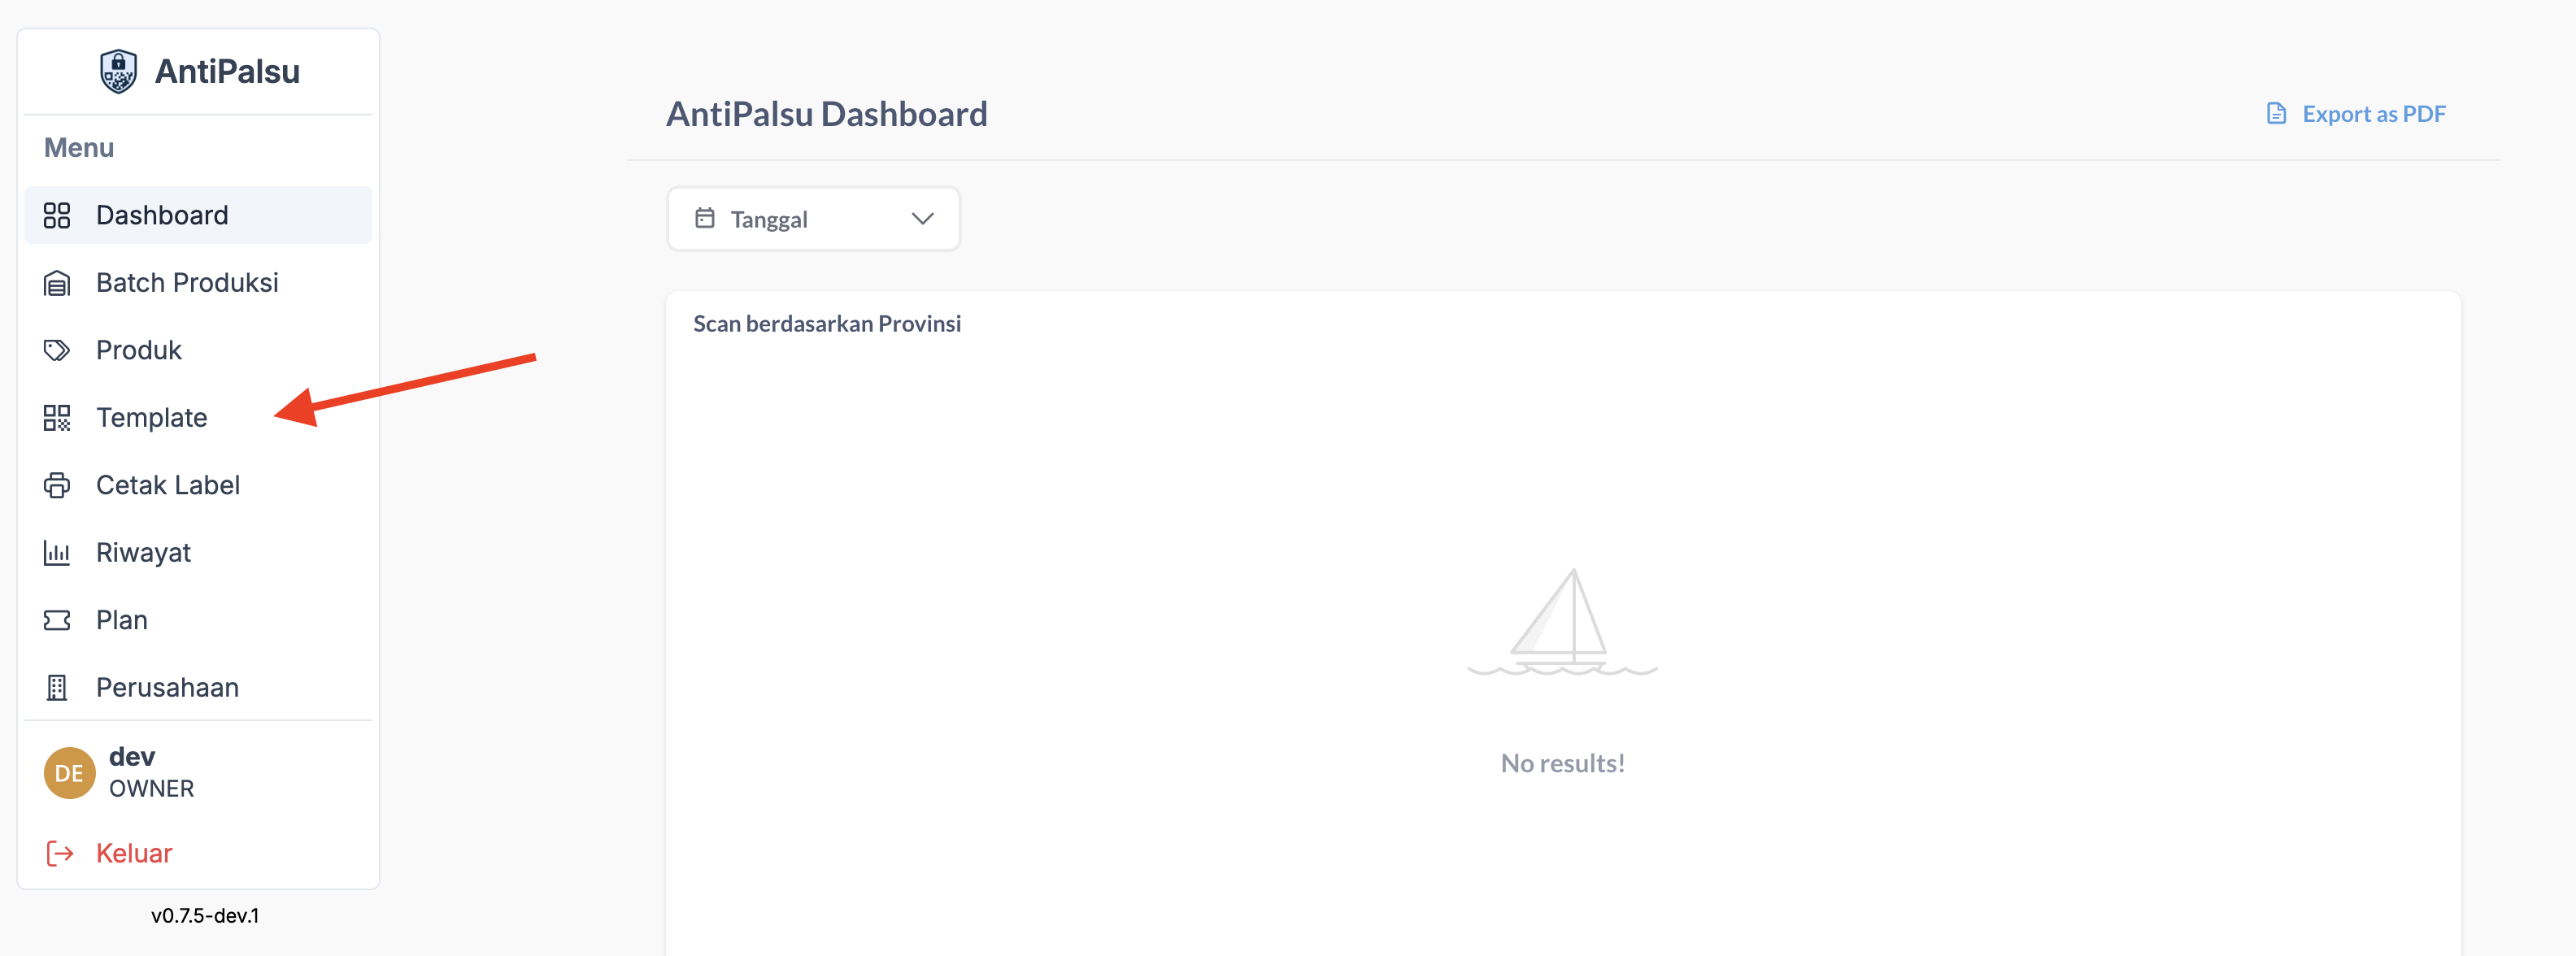Viewport: 2576px width, 956px height.
Task: Click the Batch Produksi warehouse icon
Action: click(x=57, y=283)
